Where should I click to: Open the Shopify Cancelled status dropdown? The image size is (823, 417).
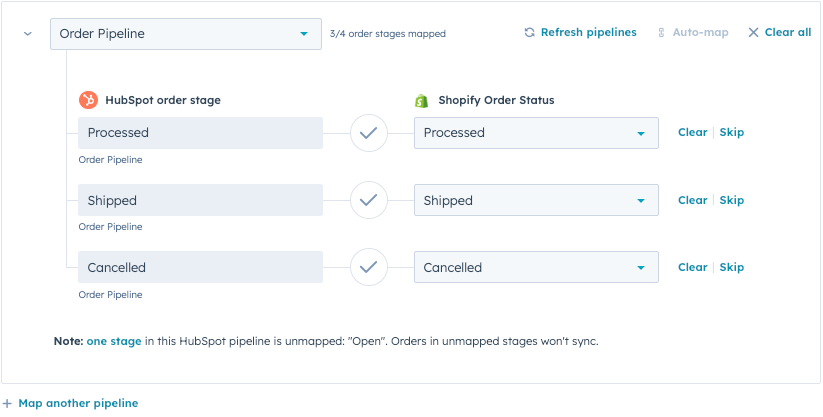point(536,267)
